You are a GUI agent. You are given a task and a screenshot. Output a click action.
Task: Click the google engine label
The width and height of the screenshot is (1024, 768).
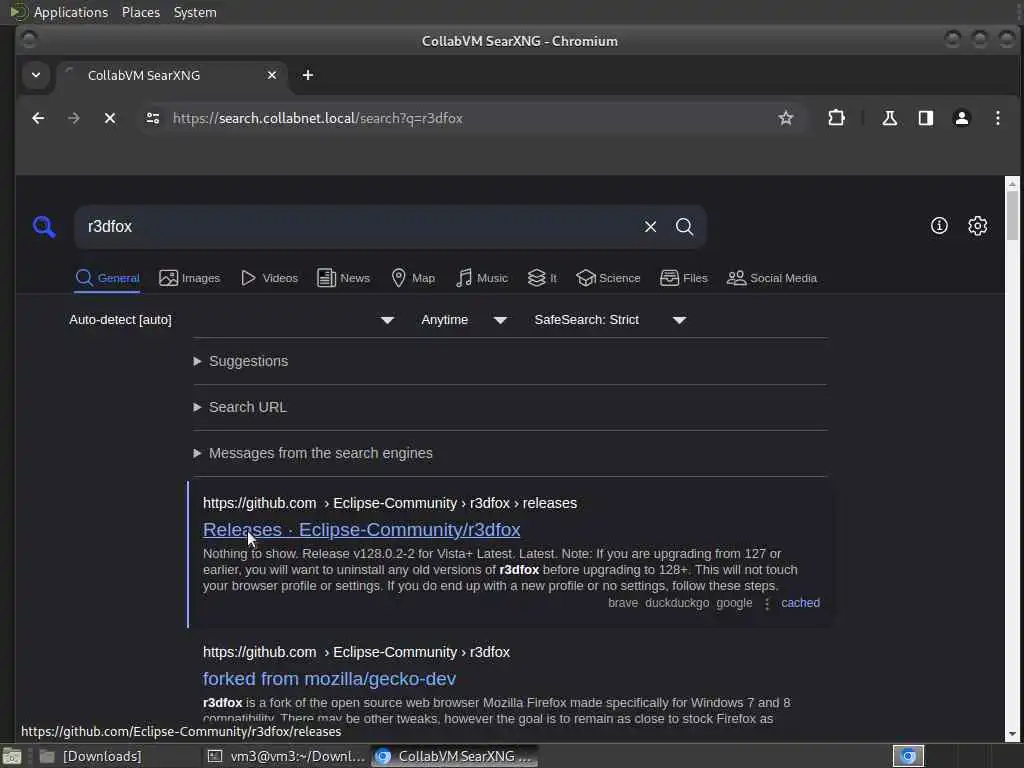click(734, 603)
